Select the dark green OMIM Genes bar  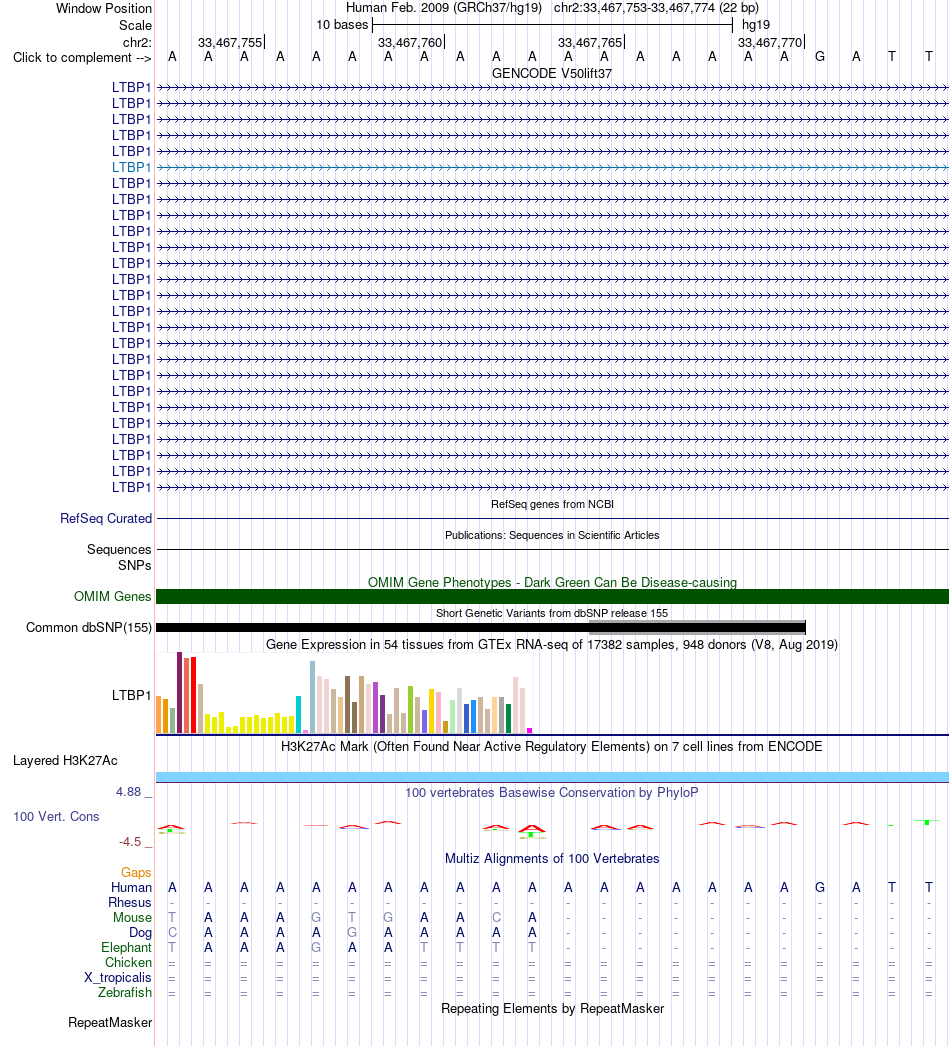(552, 596)
